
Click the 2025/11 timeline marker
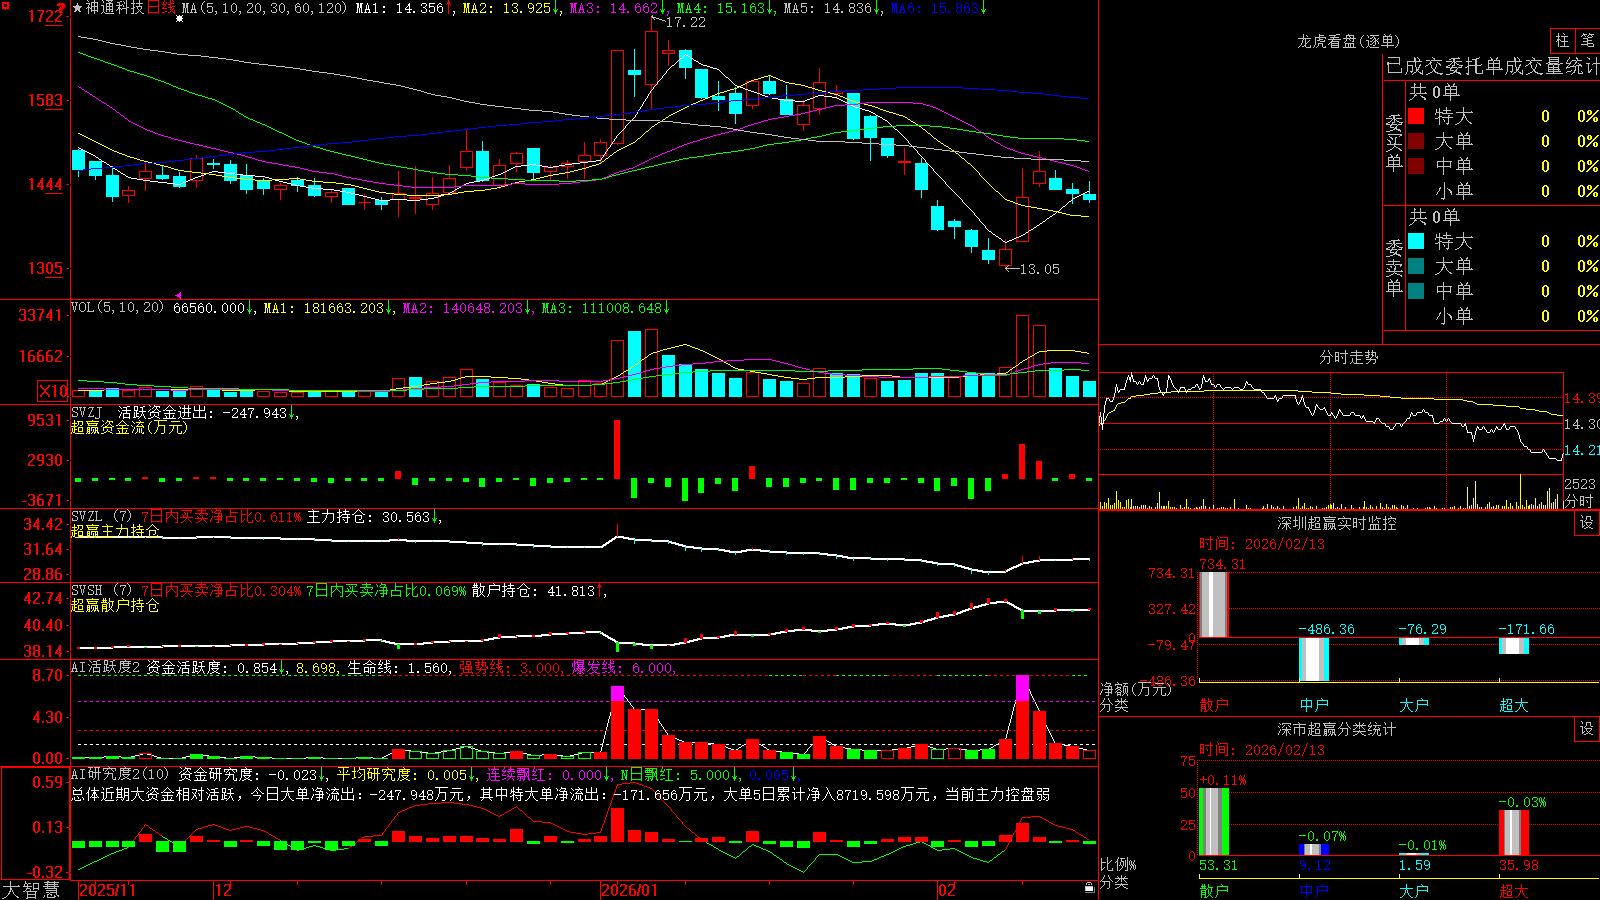pyautogui.click(x=107, y=890)
